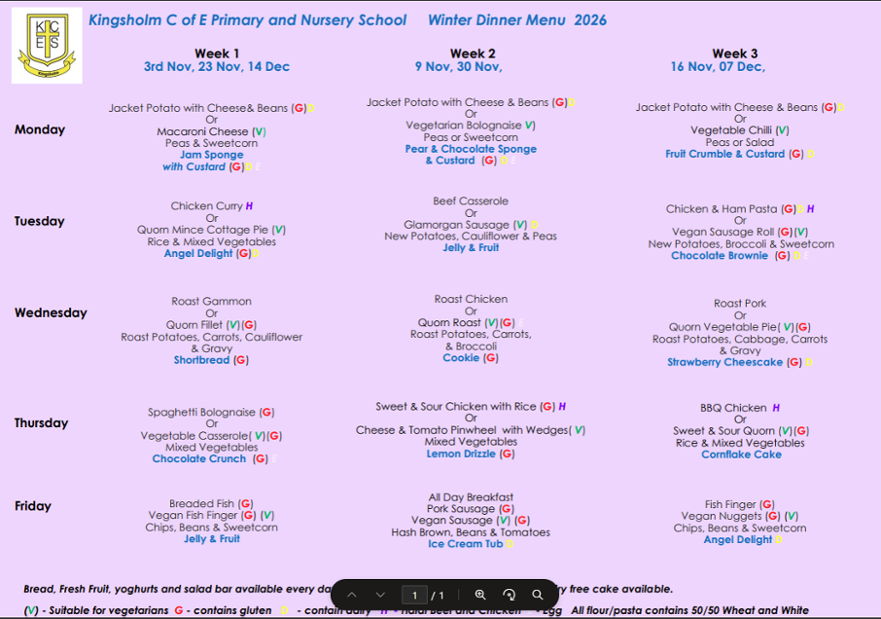Click 'Spaghetti Bolognaise' menu item
881x619 pixels.
click(x=202, y=412)
